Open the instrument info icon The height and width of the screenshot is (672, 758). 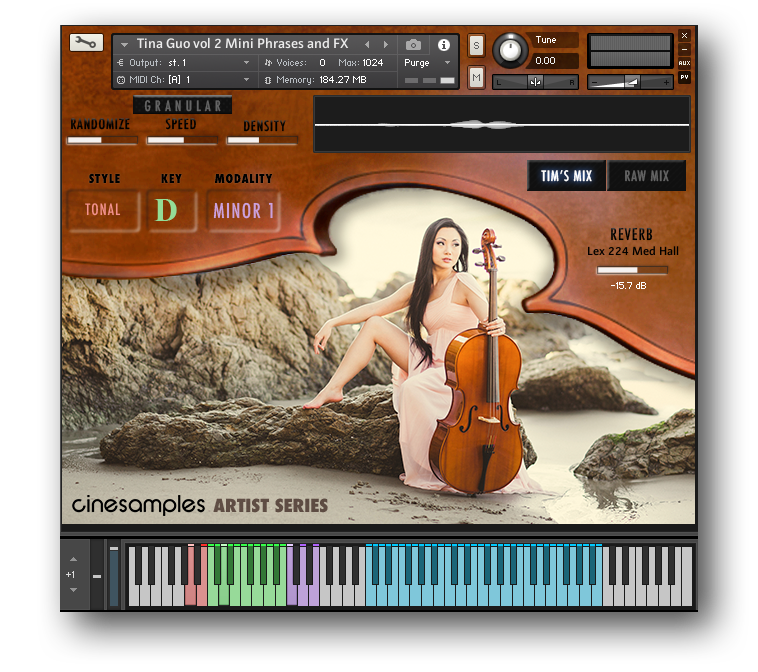point(443,45)
